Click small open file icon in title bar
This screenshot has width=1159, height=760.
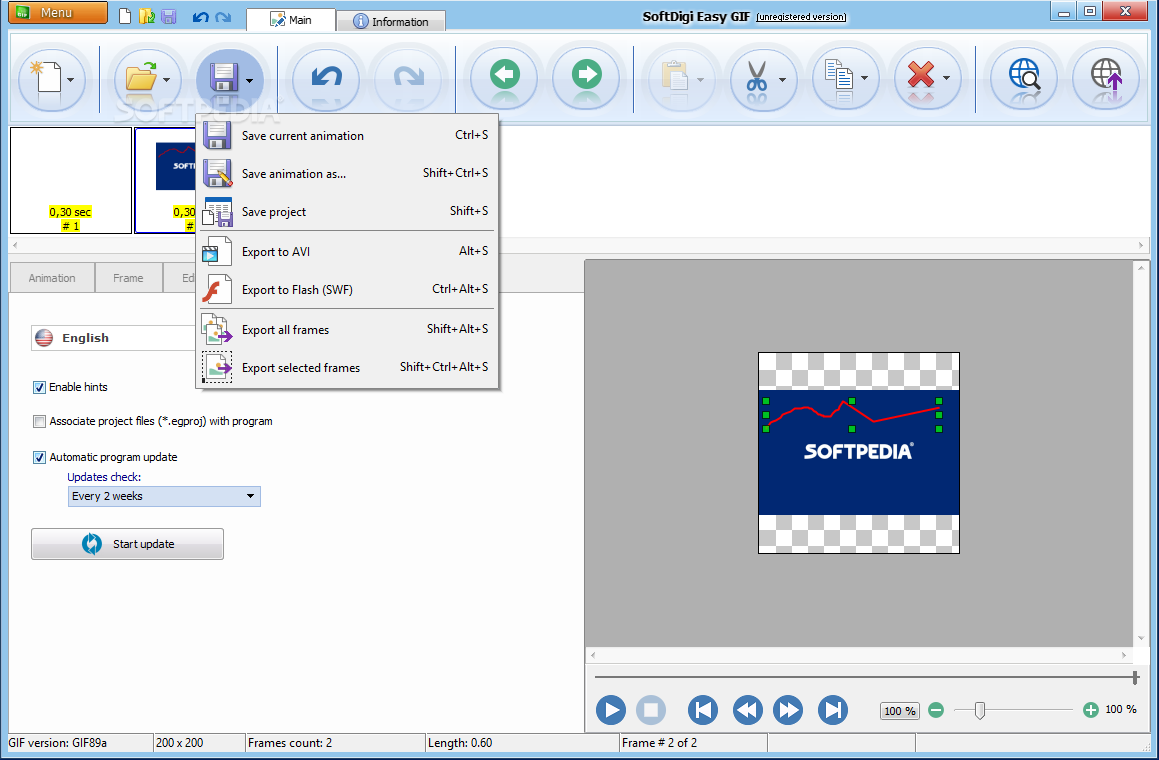[x=147, y=16]
